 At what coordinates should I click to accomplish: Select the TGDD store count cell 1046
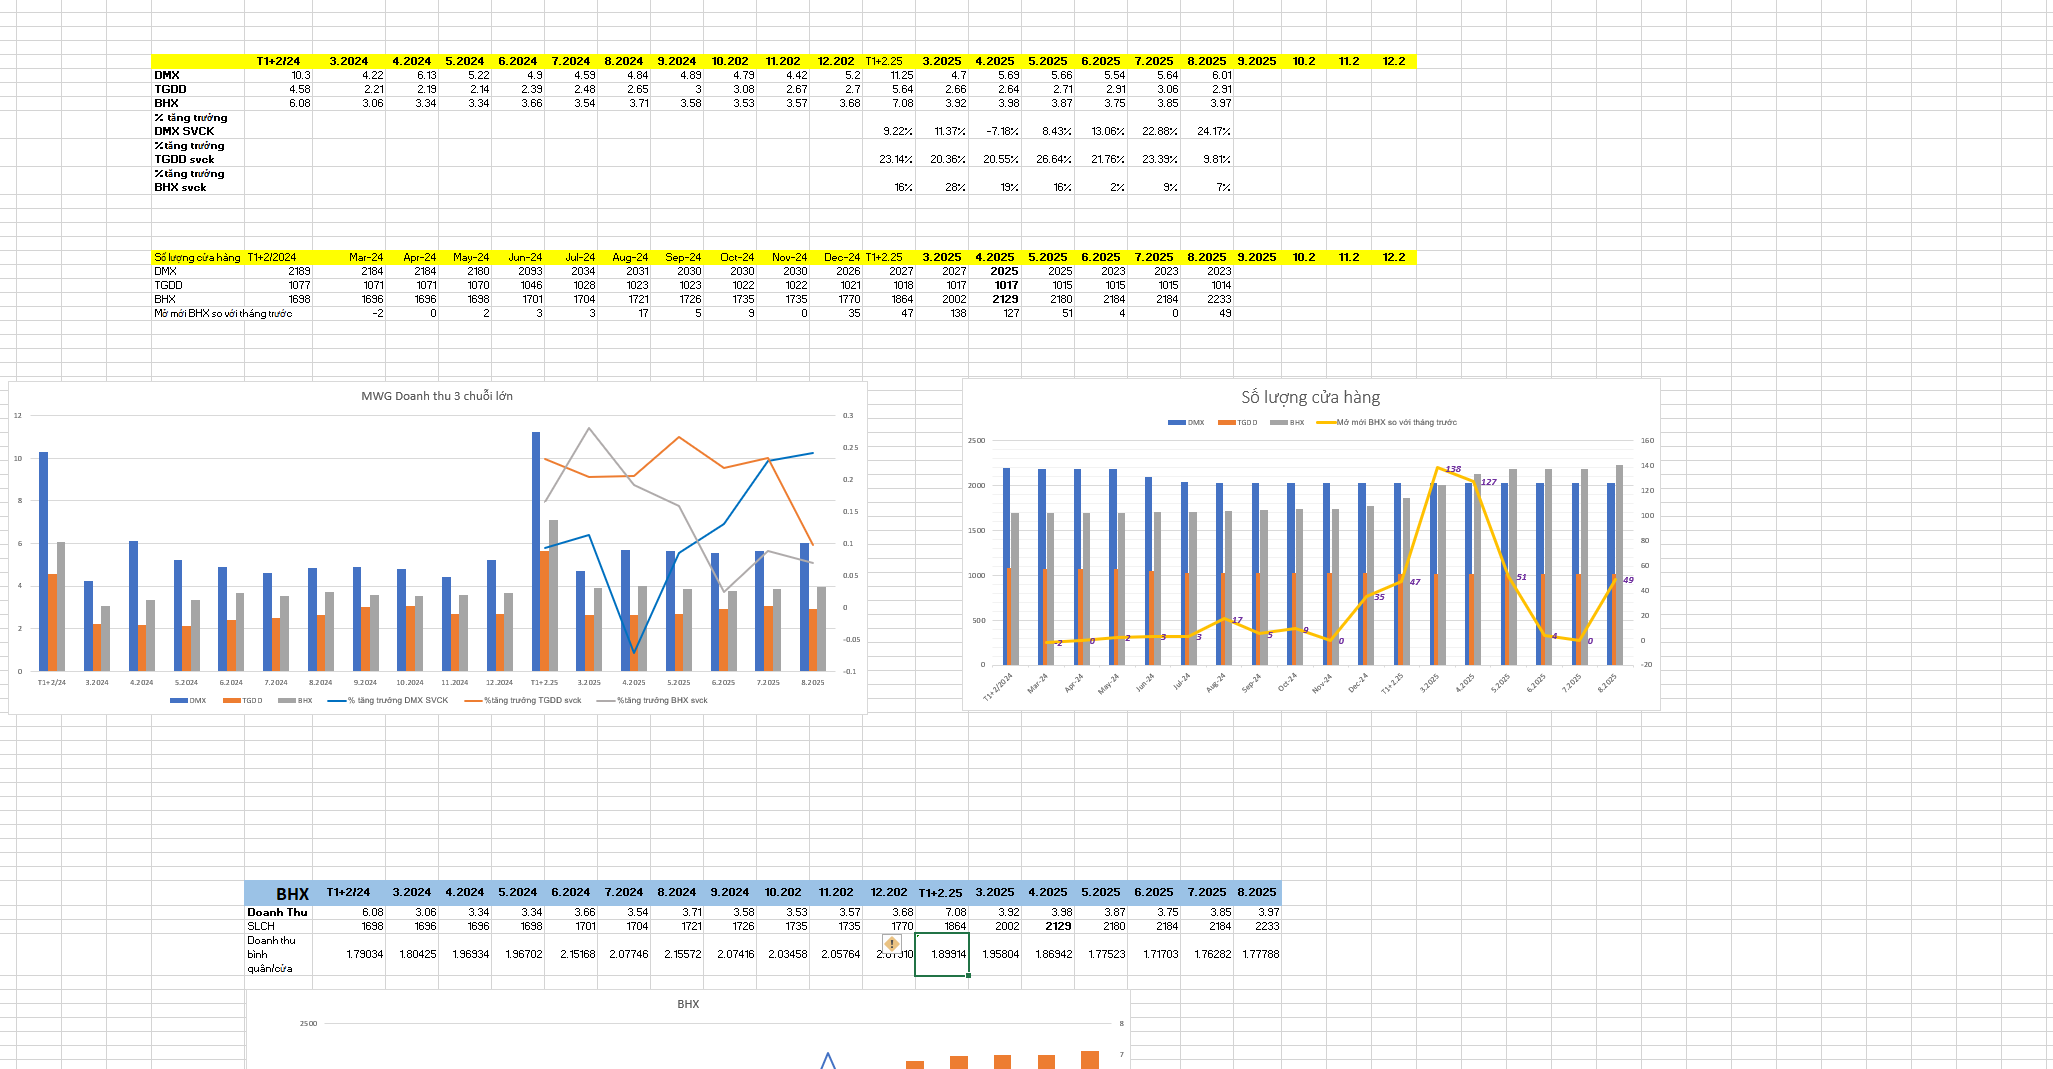coord(518,285)
